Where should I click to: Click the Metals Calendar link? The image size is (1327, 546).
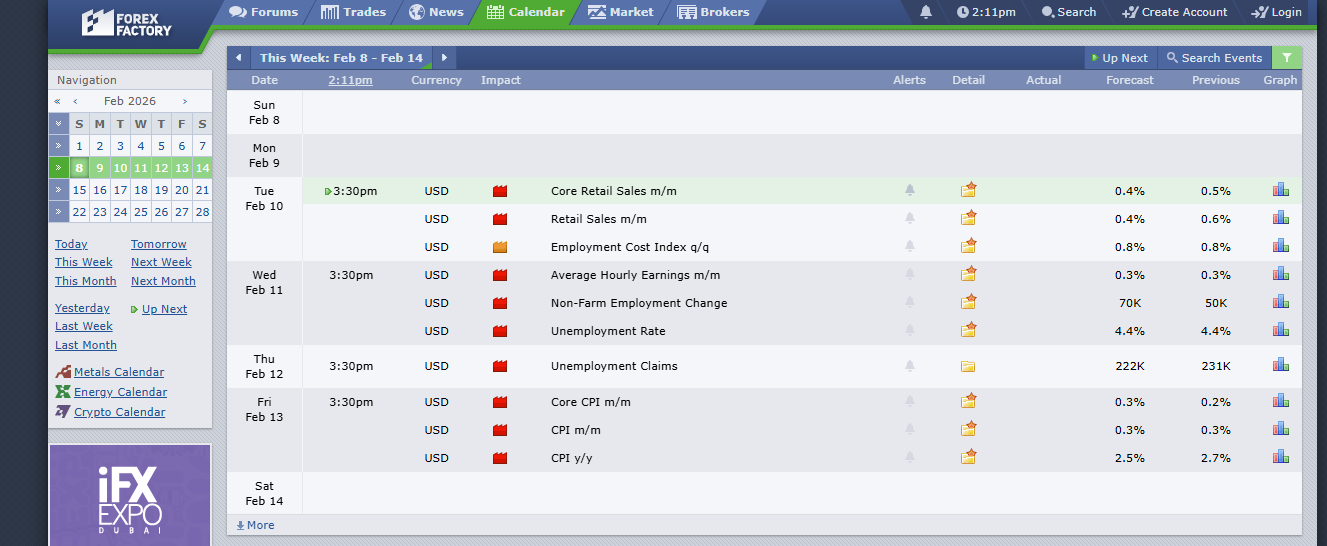point(119,372)
